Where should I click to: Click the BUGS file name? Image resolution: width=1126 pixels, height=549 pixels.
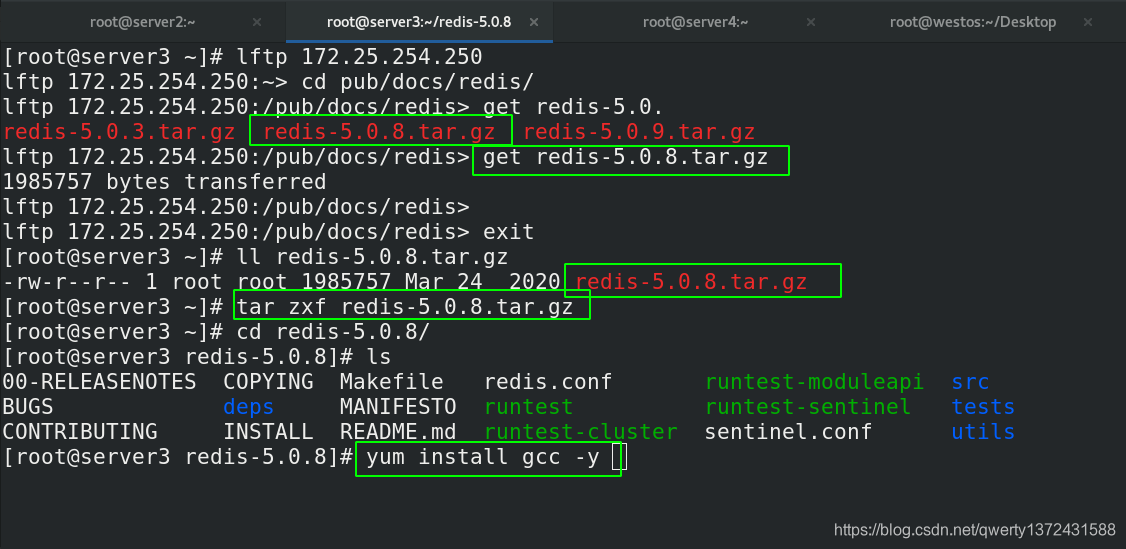pos(28,407)
